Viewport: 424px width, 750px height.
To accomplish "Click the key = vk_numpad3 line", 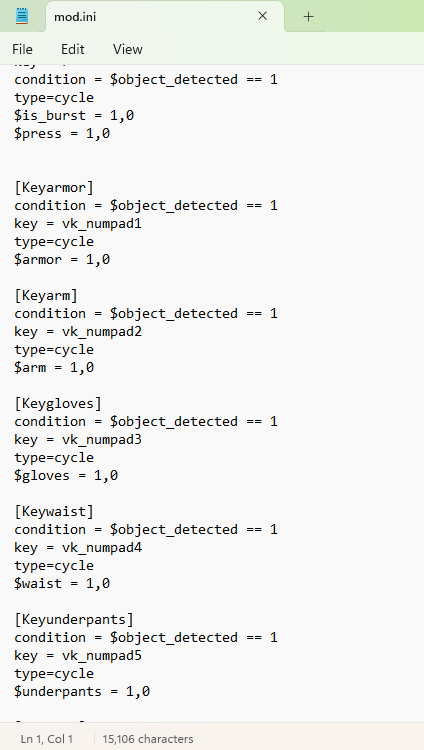I will tap(78, 440).
